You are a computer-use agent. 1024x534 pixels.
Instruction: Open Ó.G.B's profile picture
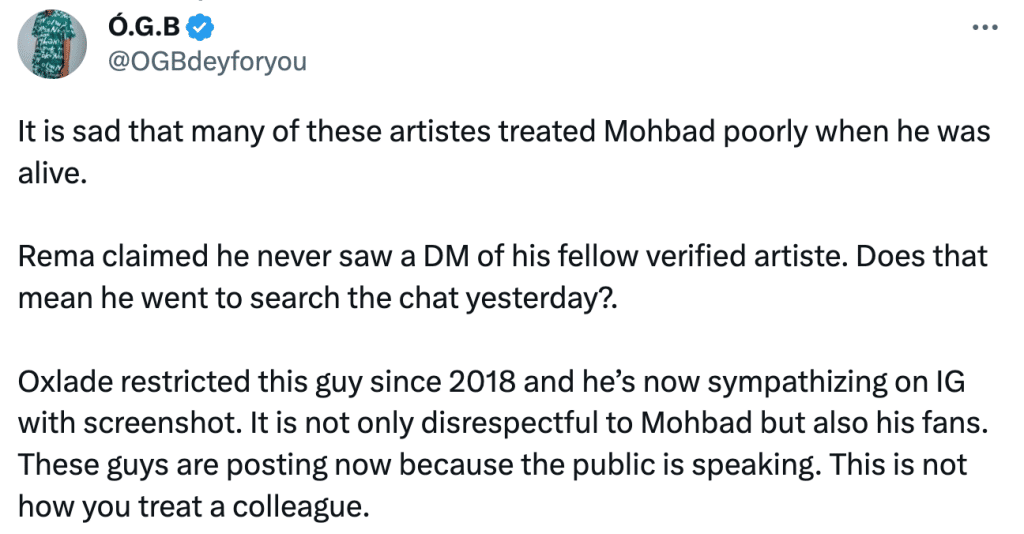(52, 44)
